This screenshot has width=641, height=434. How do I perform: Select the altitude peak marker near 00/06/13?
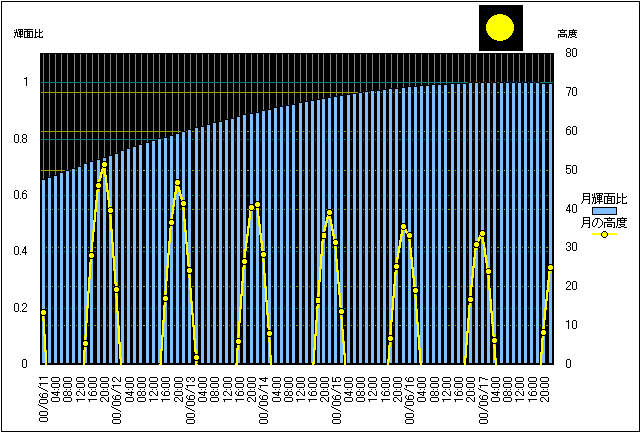(x=177, y=183)
